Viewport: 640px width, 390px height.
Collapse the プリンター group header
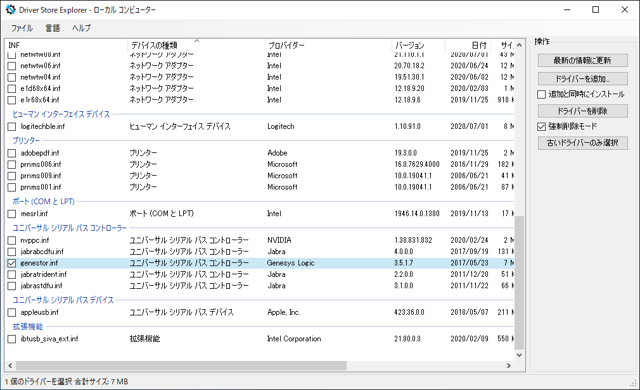(26, 141)
